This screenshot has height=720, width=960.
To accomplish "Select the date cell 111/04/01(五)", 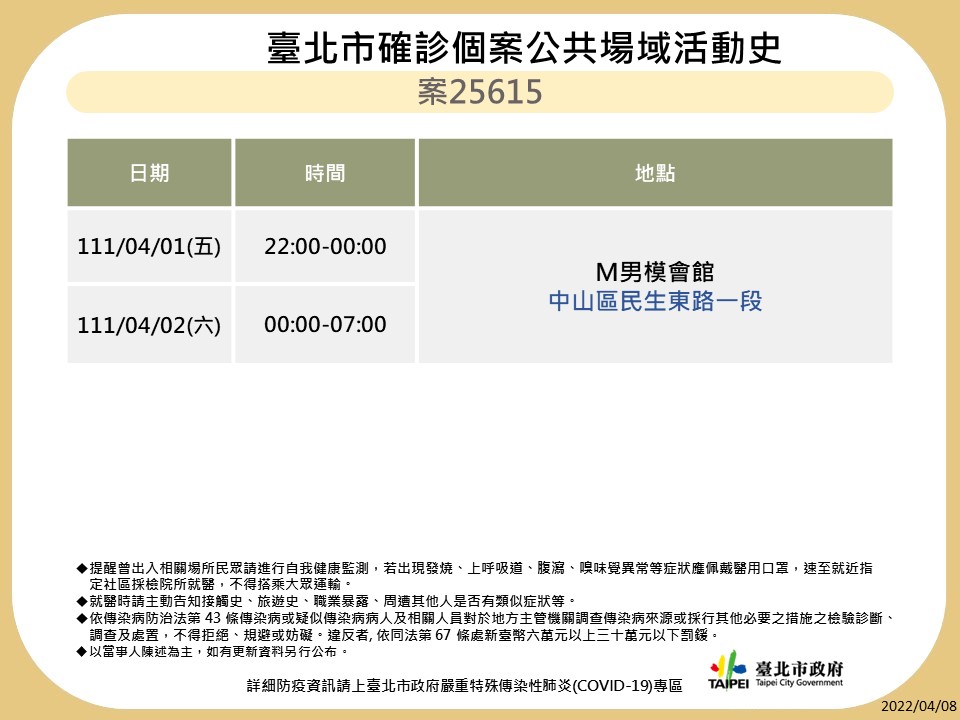I will coord(149,246).
